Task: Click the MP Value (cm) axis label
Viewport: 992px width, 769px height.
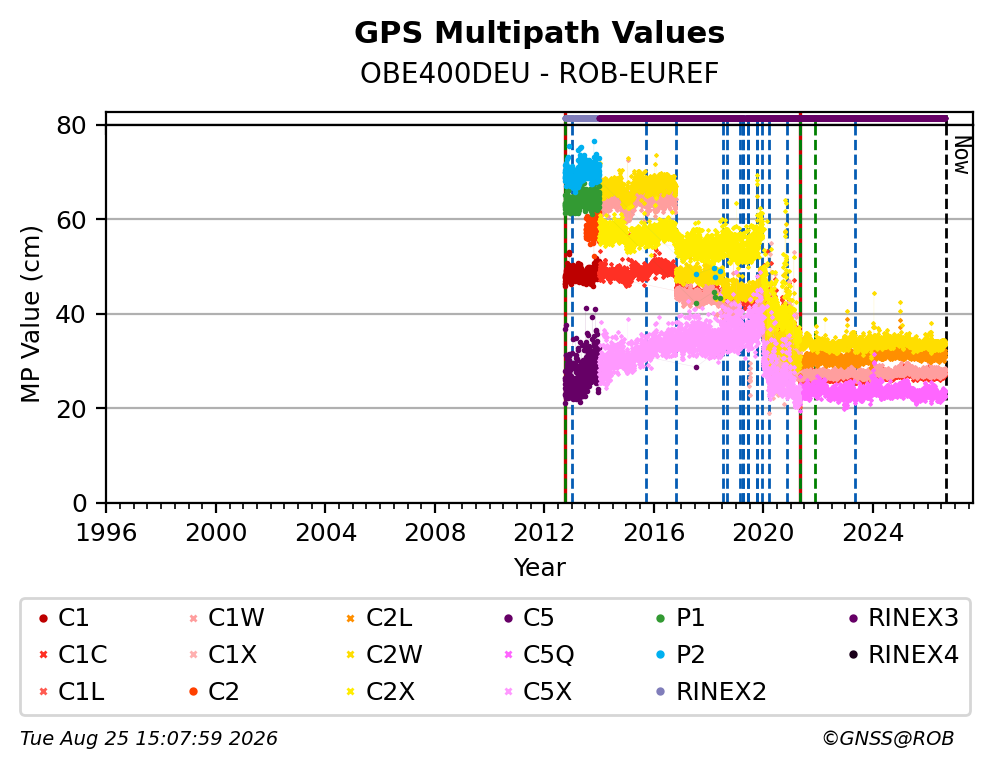Action: tap(30, 314)
